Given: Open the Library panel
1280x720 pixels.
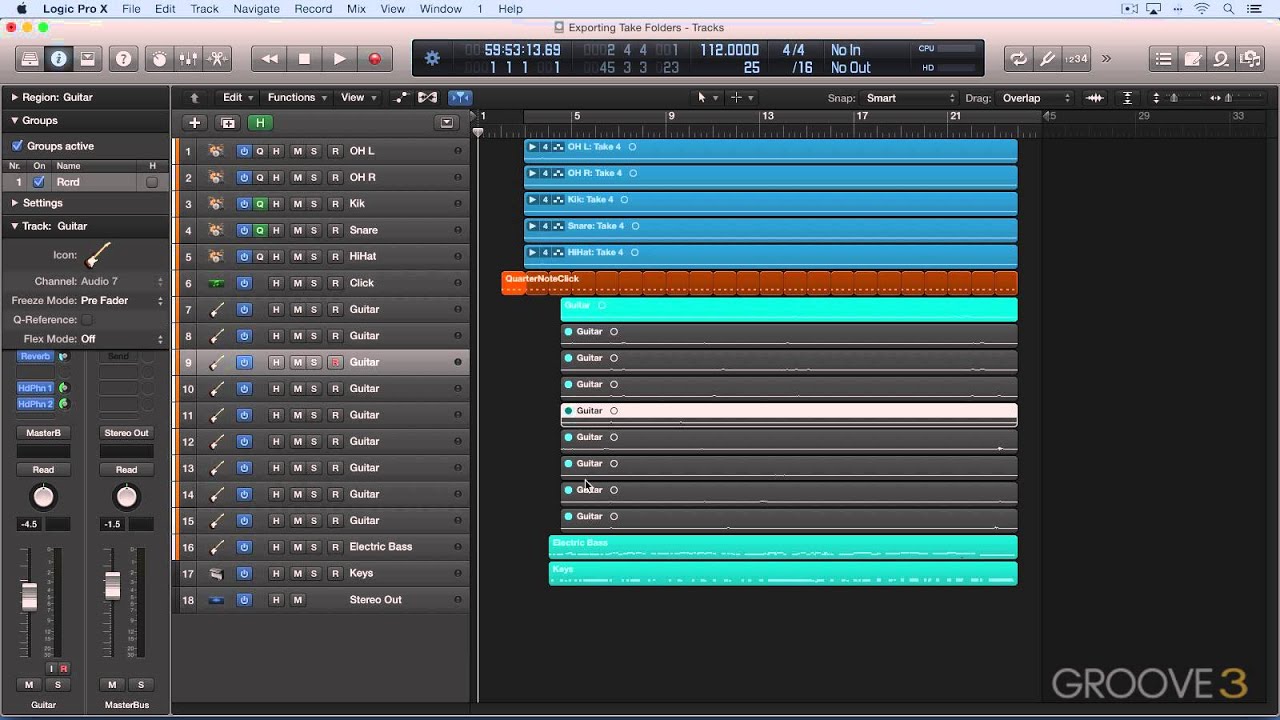Looking at the screenshot, I should (30, 59).
